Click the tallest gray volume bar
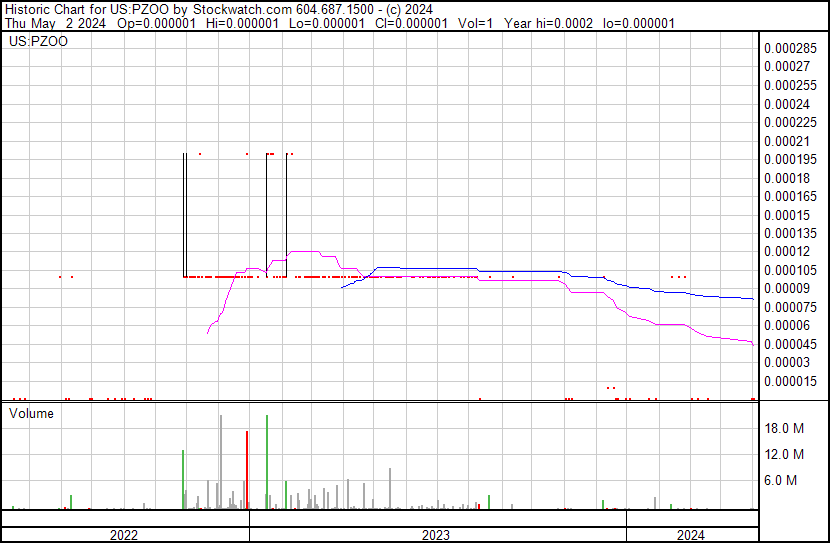 tap(221, 462)
